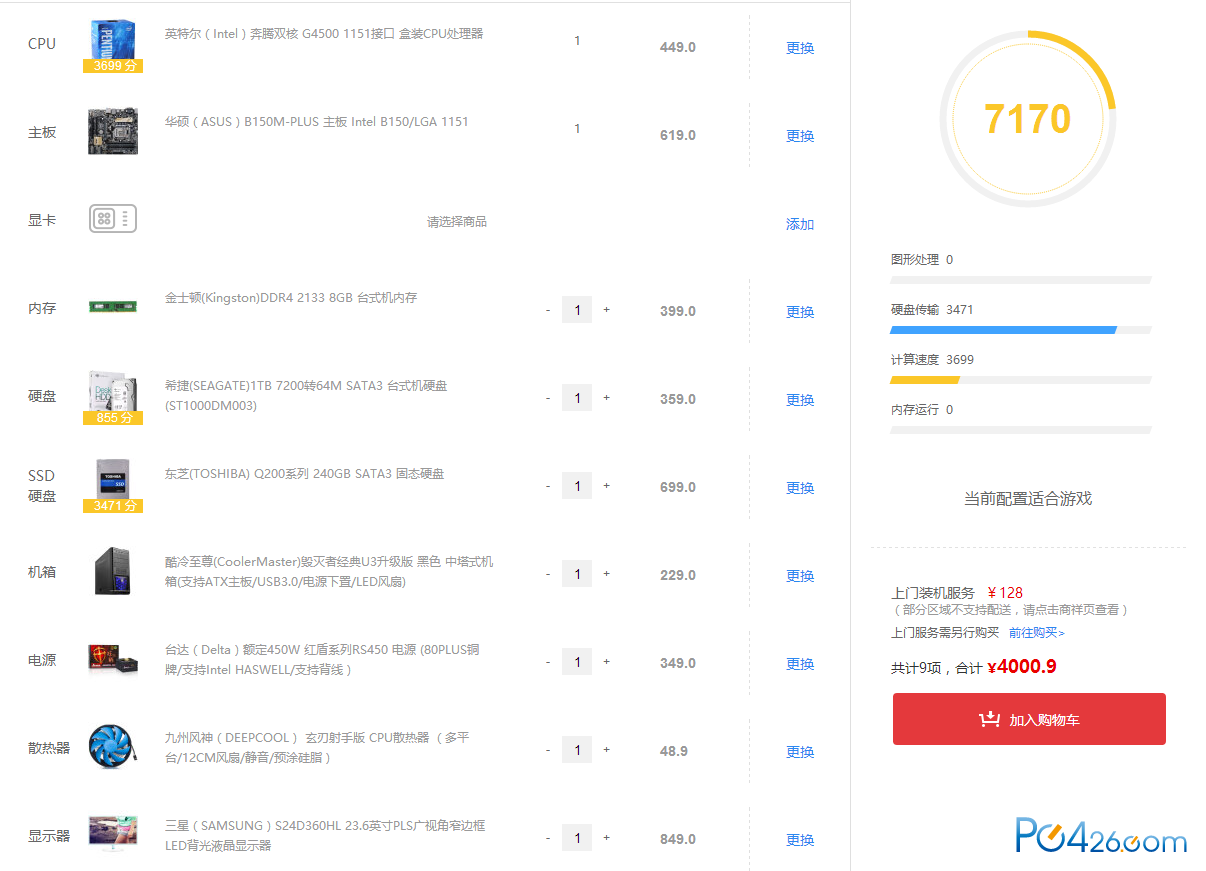Open the Intel Pentium G4500 product title
This screenshot has height=871, width=1206.
(x=324, y=34)
